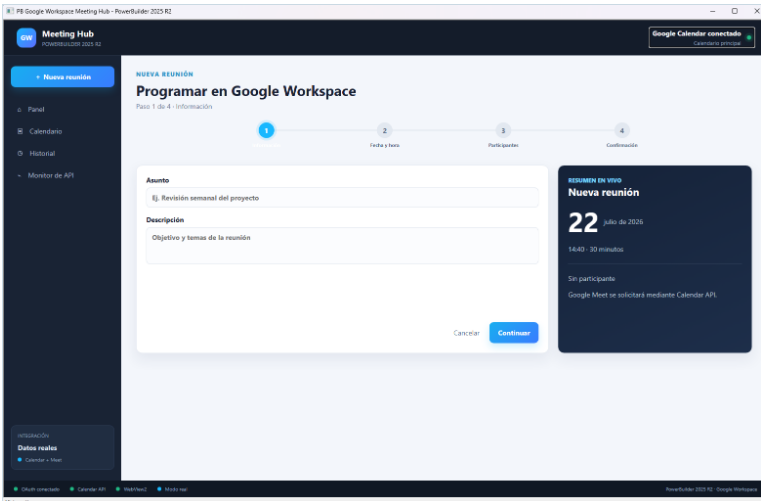
Task: Click "RESUMEN EN VIVO" label
Action: [x=595, y=181]
